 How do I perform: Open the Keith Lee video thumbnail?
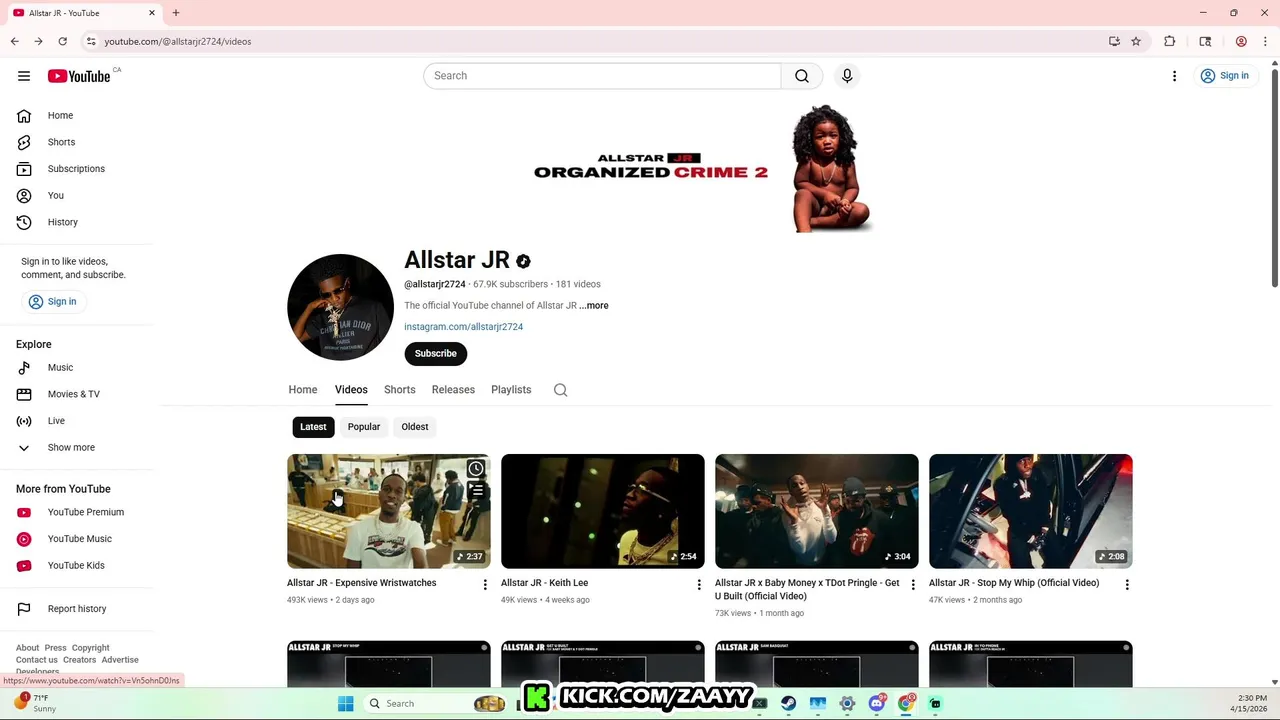(603, 511)
